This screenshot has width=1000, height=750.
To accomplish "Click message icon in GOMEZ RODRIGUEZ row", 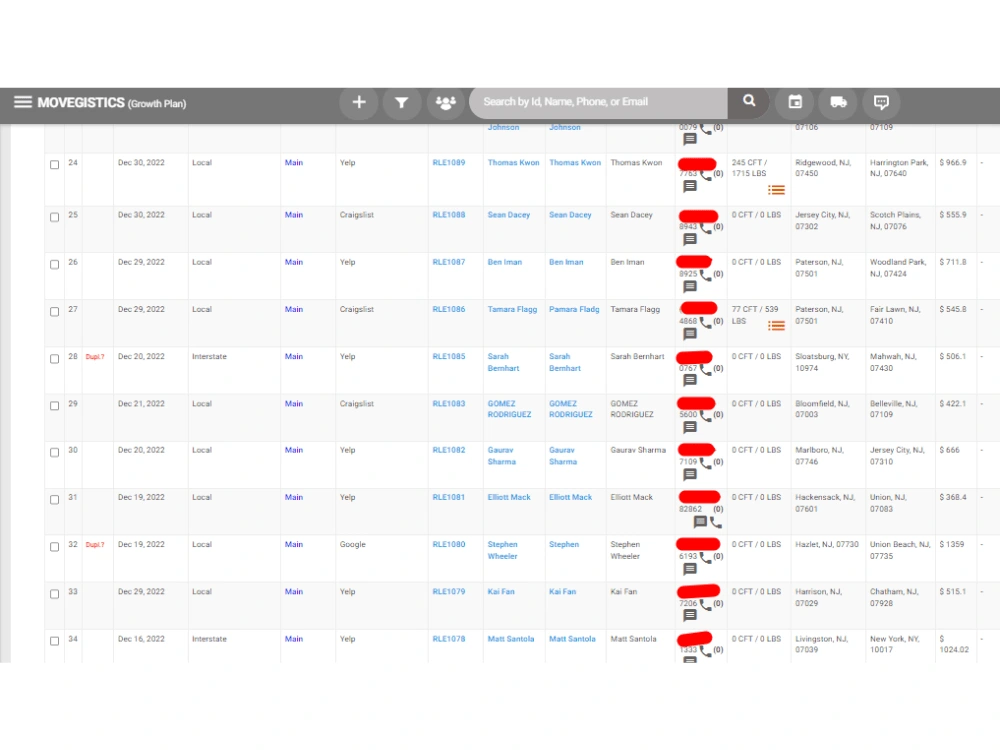I will click(x=689, y=427).
